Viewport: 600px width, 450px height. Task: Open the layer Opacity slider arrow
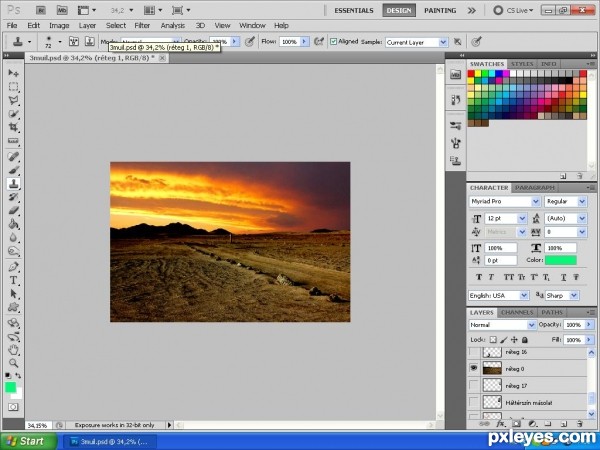[589, 324]
